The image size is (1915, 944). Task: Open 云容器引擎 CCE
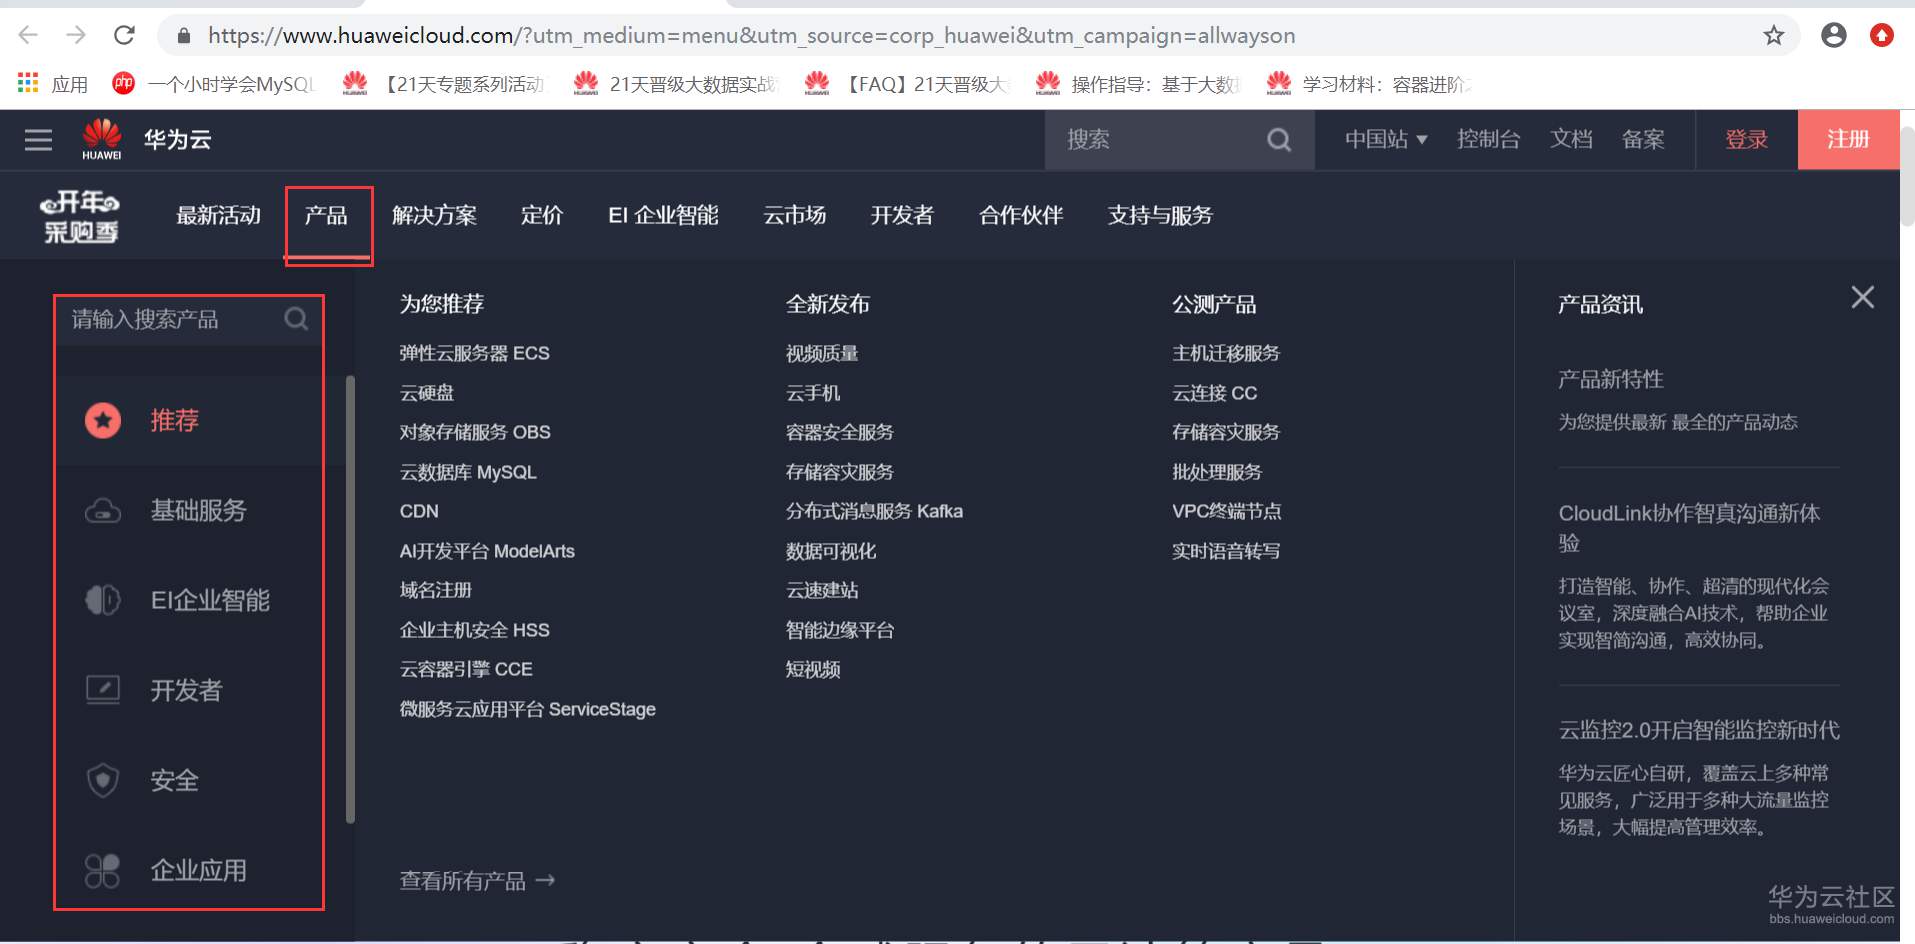tap(466, 669)
